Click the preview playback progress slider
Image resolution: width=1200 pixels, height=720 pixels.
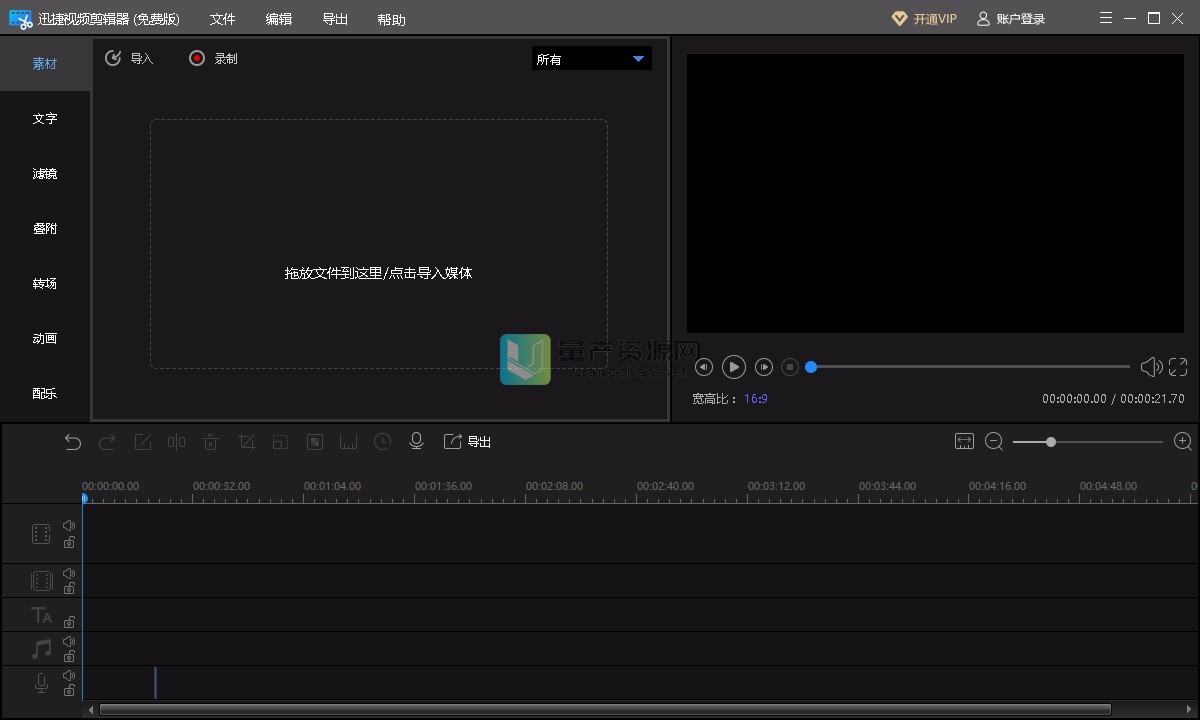(x=969, y=367)
